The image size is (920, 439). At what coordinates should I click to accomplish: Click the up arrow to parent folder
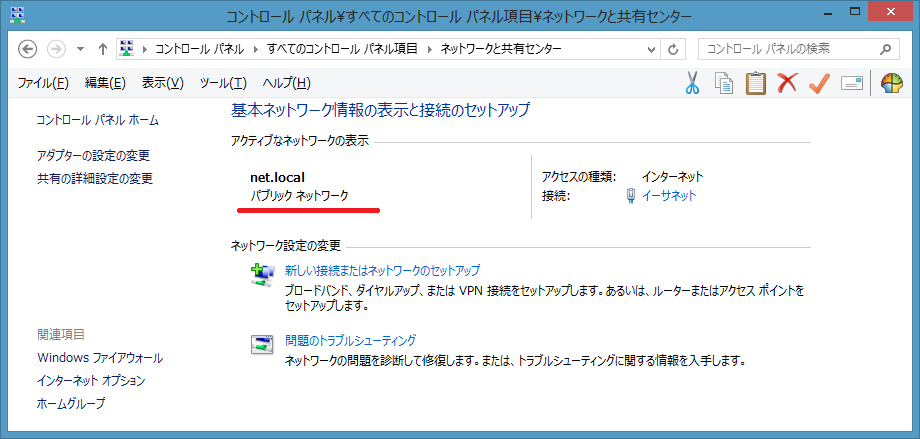click(x=102, y=49)
